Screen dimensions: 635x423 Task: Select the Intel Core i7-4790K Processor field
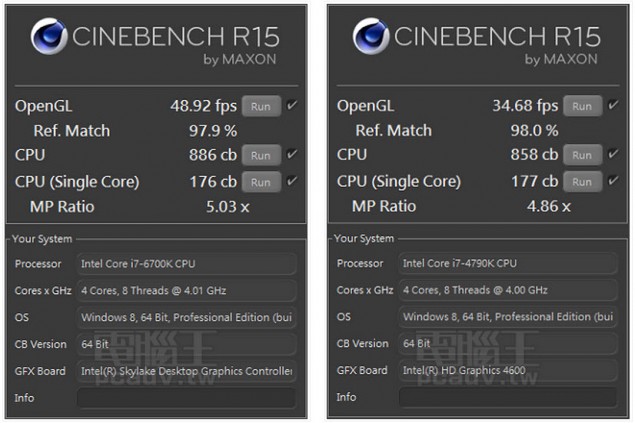coord(508,263)
